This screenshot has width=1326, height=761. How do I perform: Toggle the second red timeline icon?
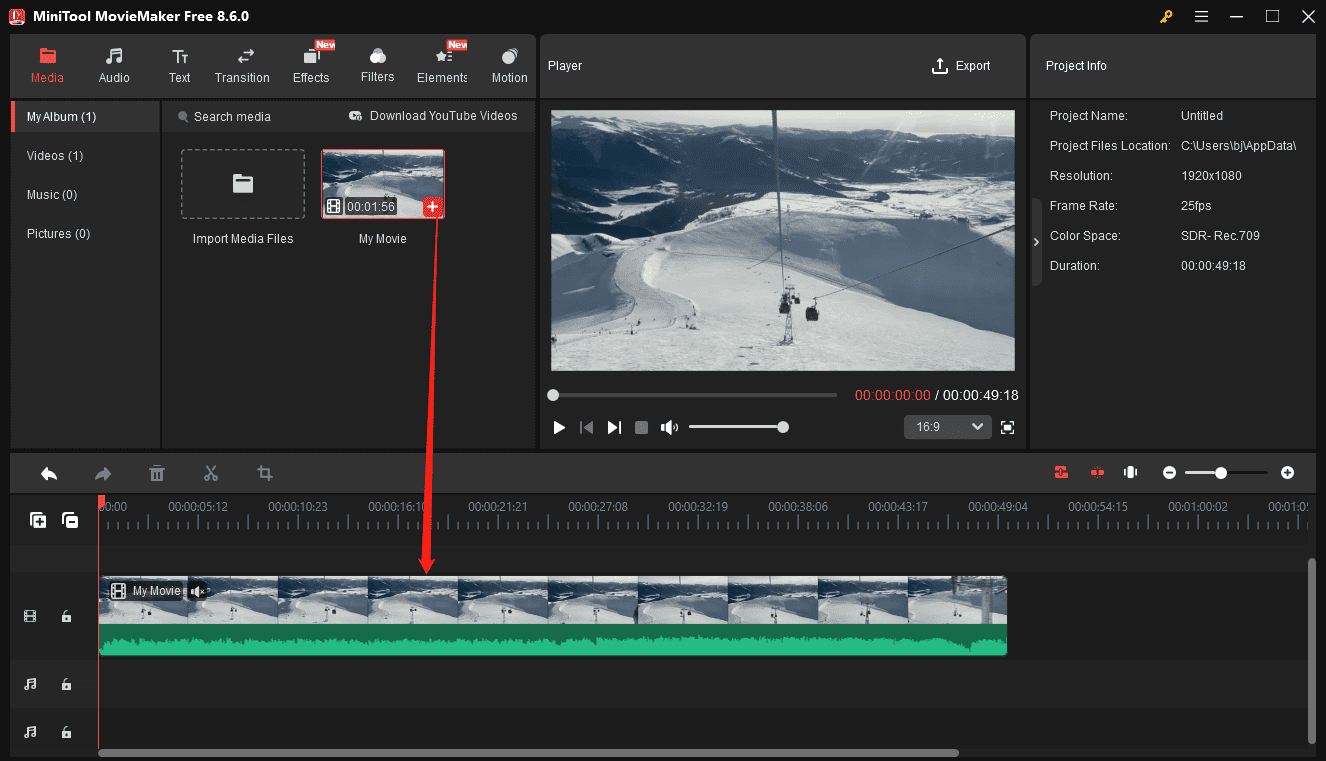click(x=1096, y=473)
